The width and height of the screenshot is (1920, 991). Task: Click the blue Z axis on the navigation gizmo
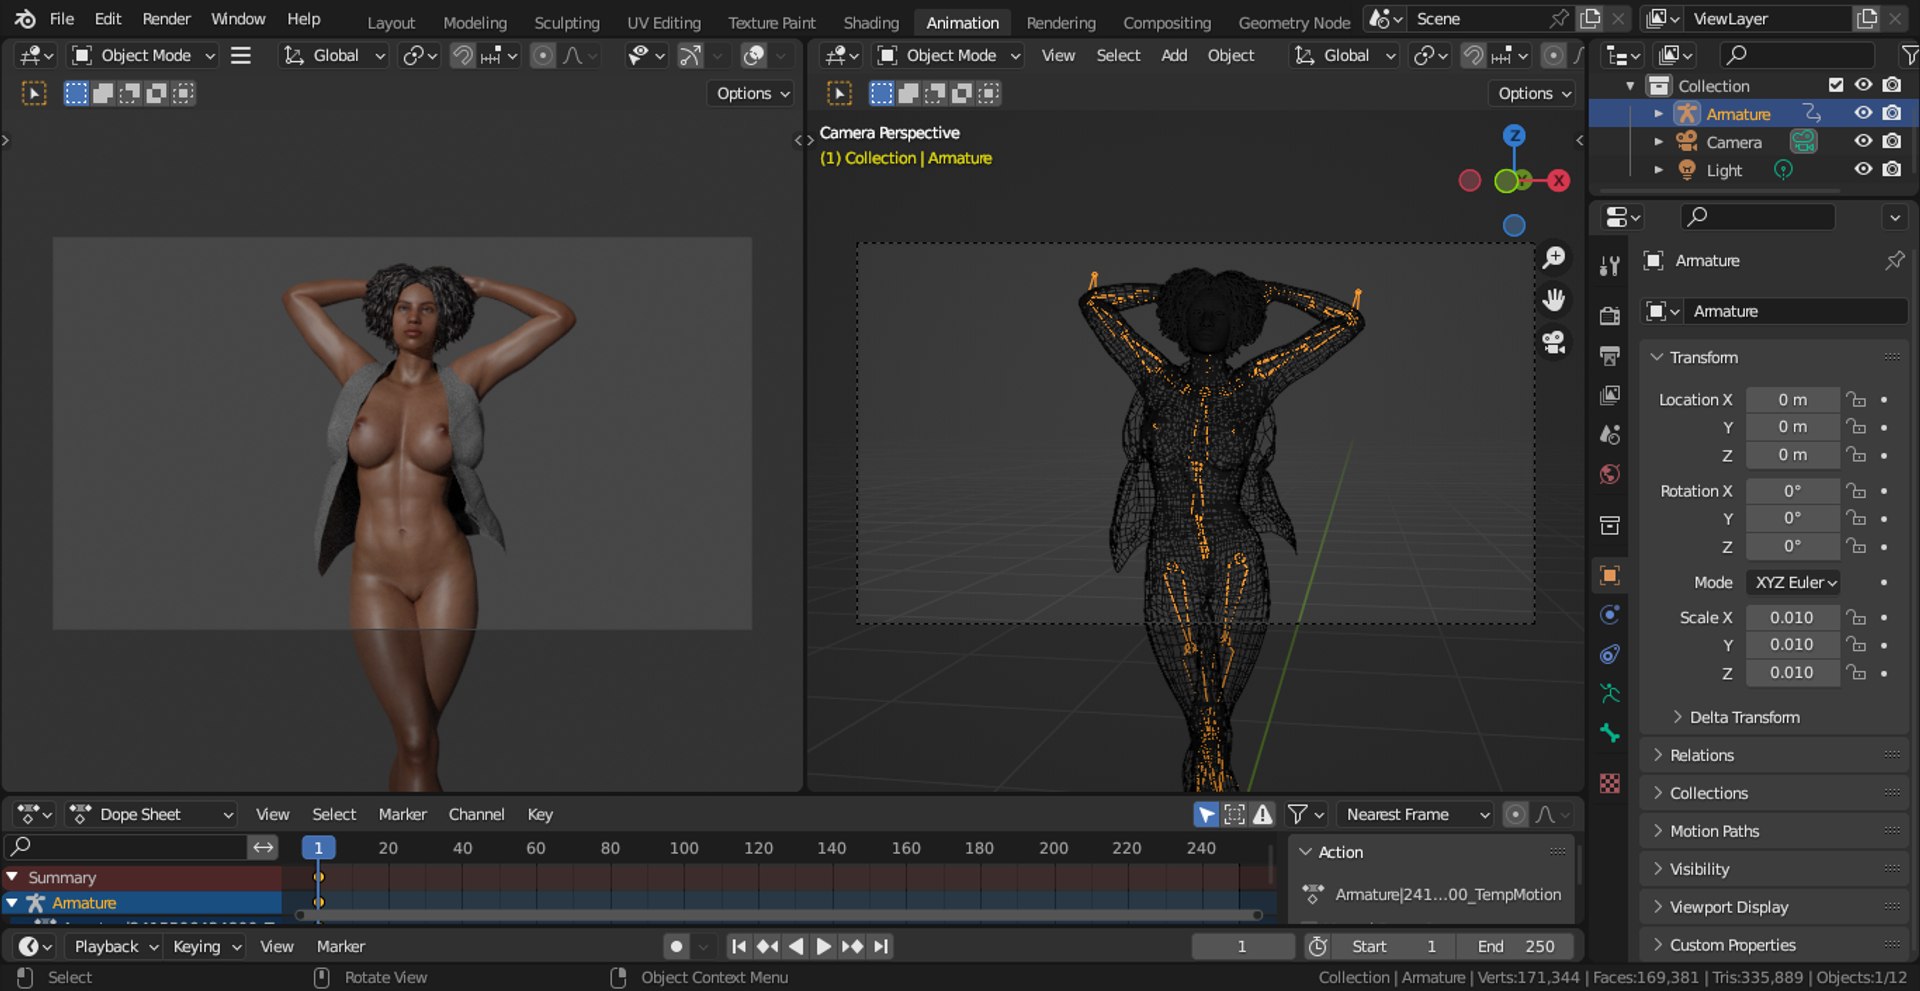(x=1514, y=135)
